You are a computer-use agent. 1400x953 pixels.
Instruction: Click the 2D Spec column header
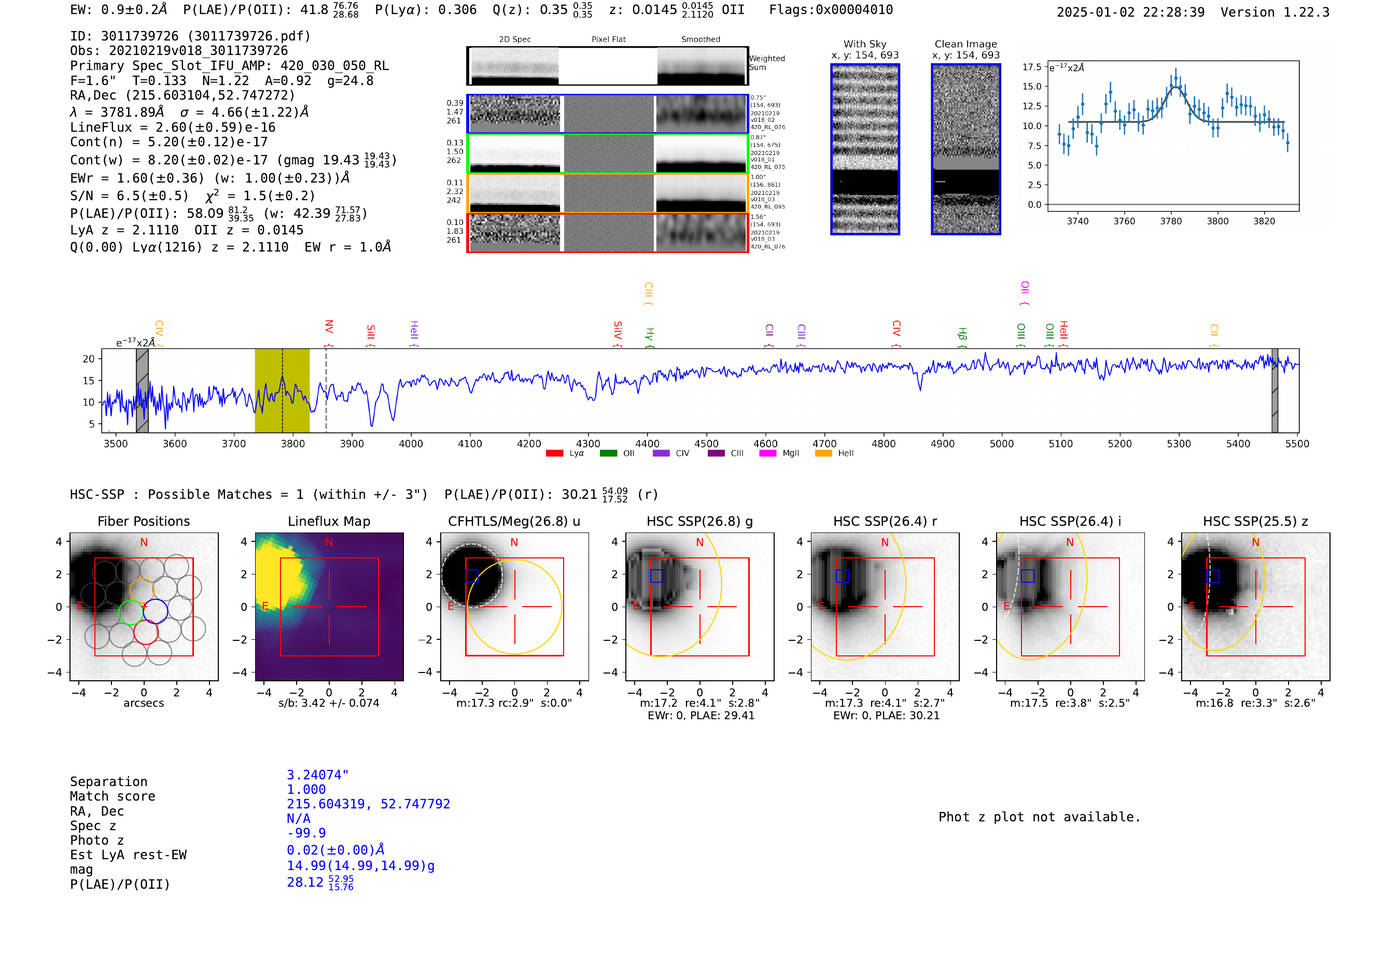click(515, 40)
